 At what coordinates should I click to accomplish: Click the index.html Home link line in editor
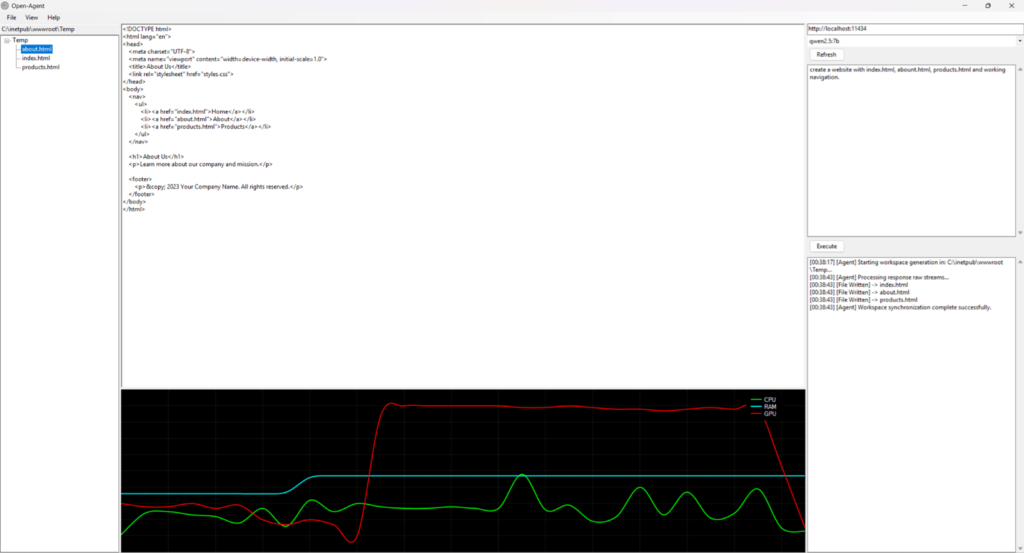coord(197,112)
